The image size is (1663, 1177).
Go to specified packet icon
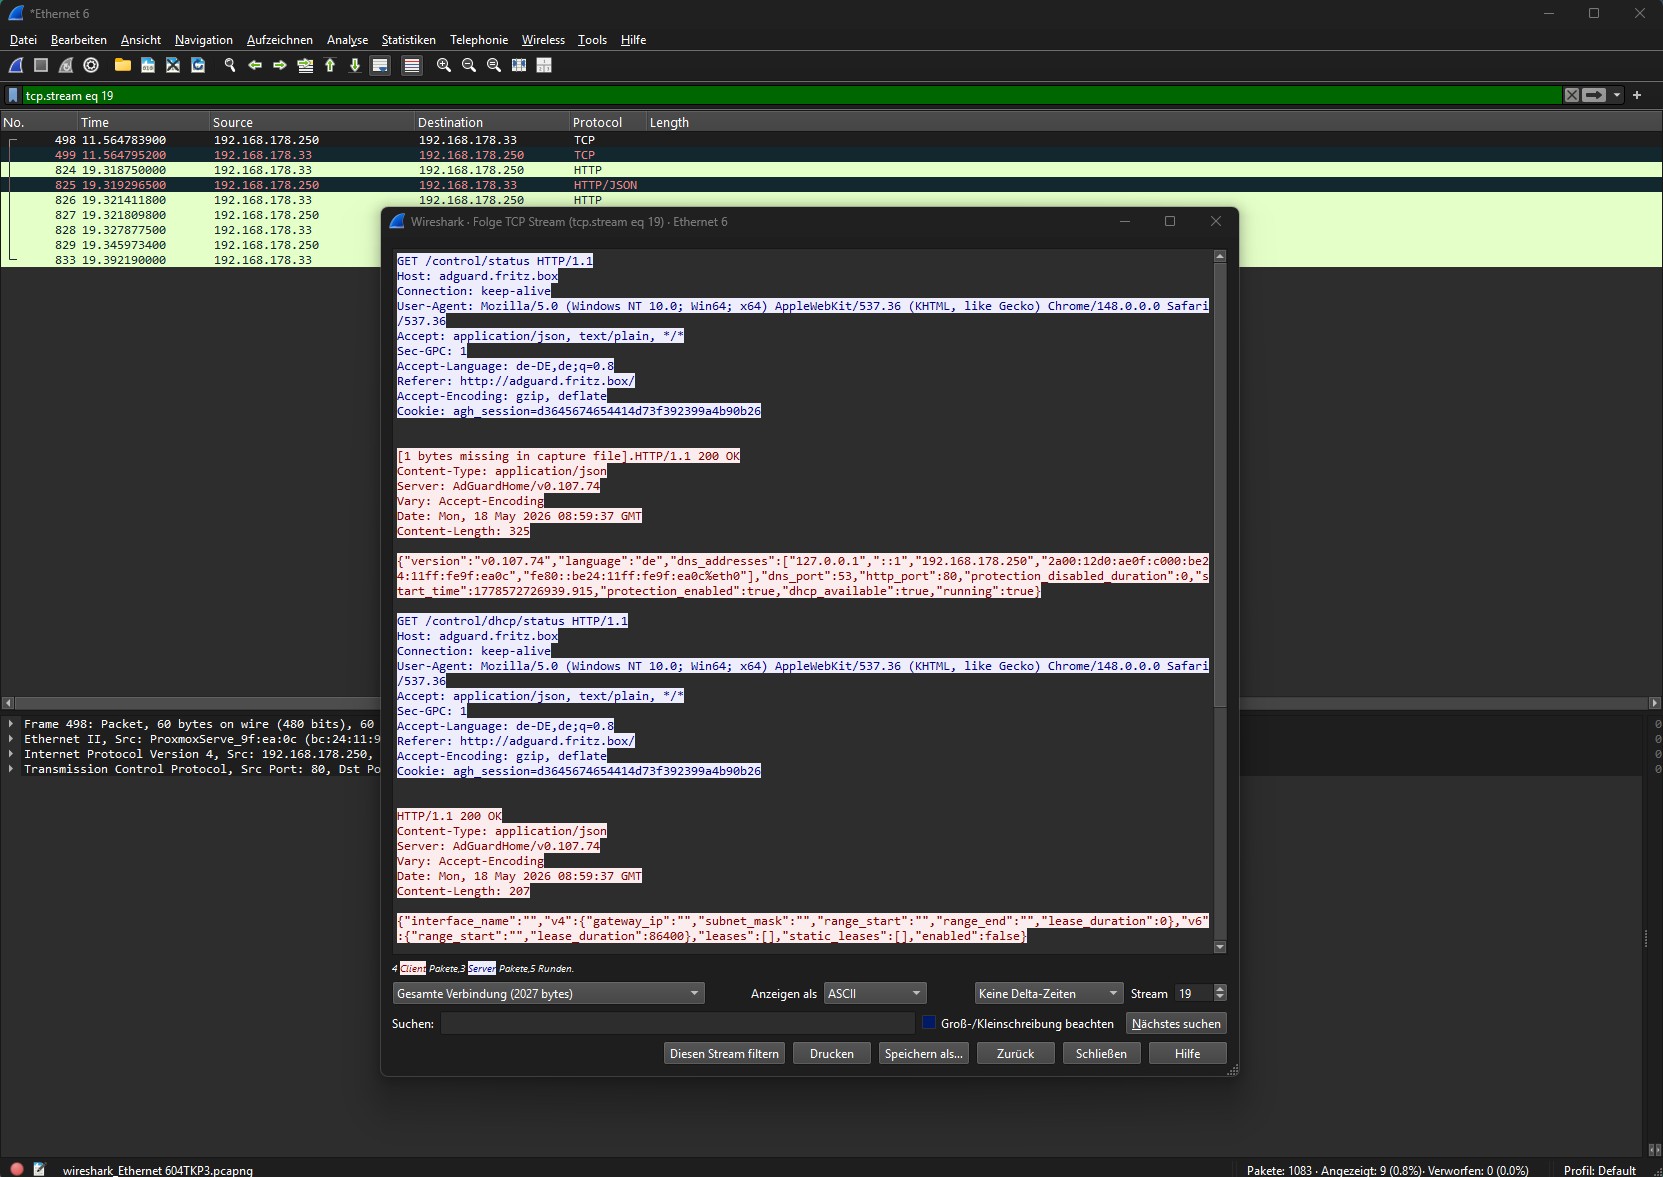point(305,65)
